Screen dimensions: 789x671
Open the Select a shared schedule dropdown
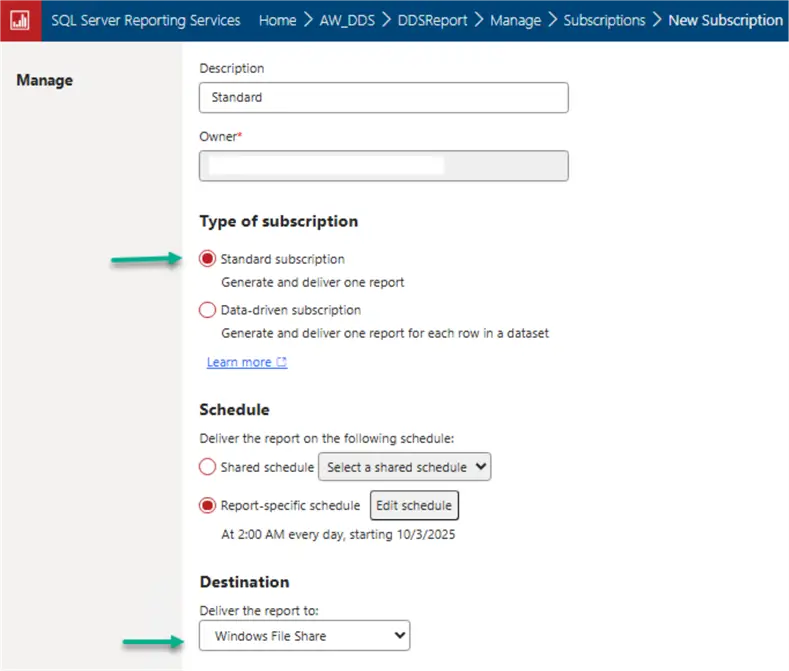(404, 467)
